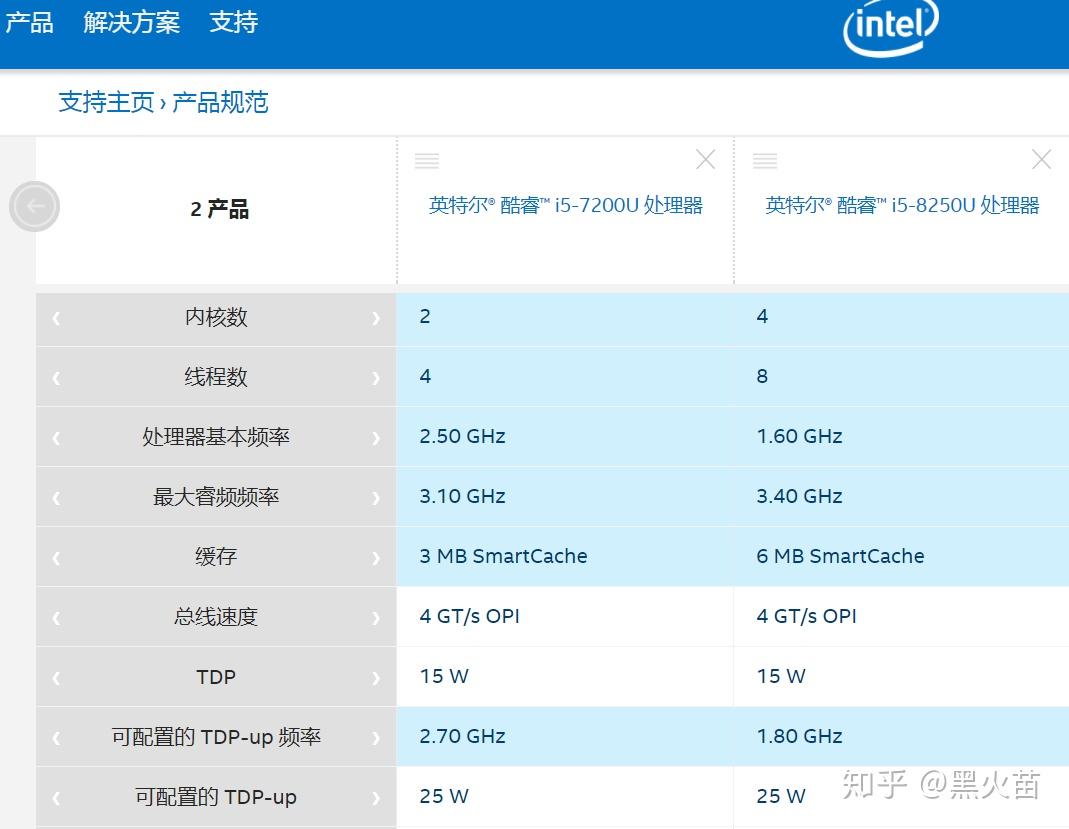Expand the 内核数 row right chevron
This screenshot has height=829, width=1069.
click(x=378, y=317)
